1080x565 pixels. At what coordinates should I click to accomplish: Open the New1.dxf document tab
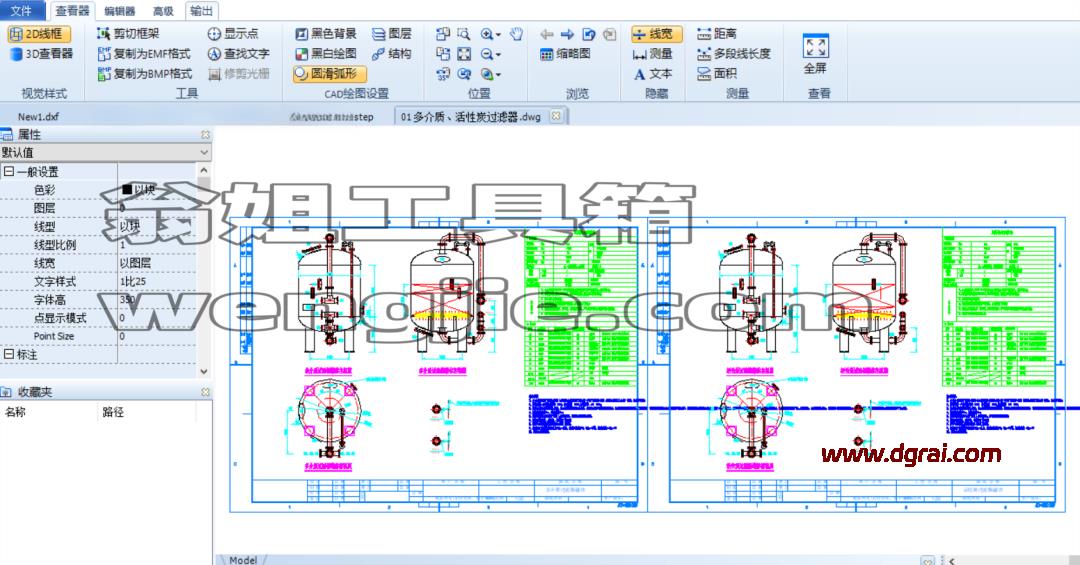pos(38,116)
